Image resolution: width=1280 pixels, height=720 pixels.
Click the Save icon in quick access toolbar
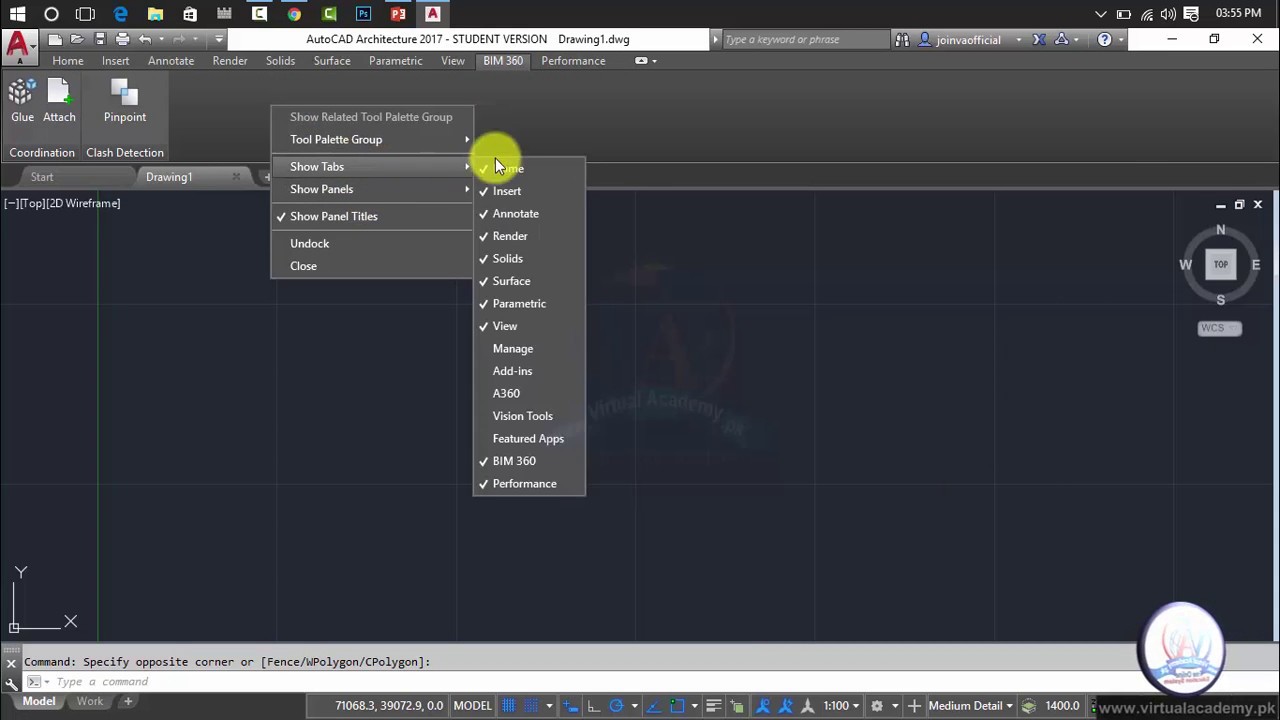[100, 39]
